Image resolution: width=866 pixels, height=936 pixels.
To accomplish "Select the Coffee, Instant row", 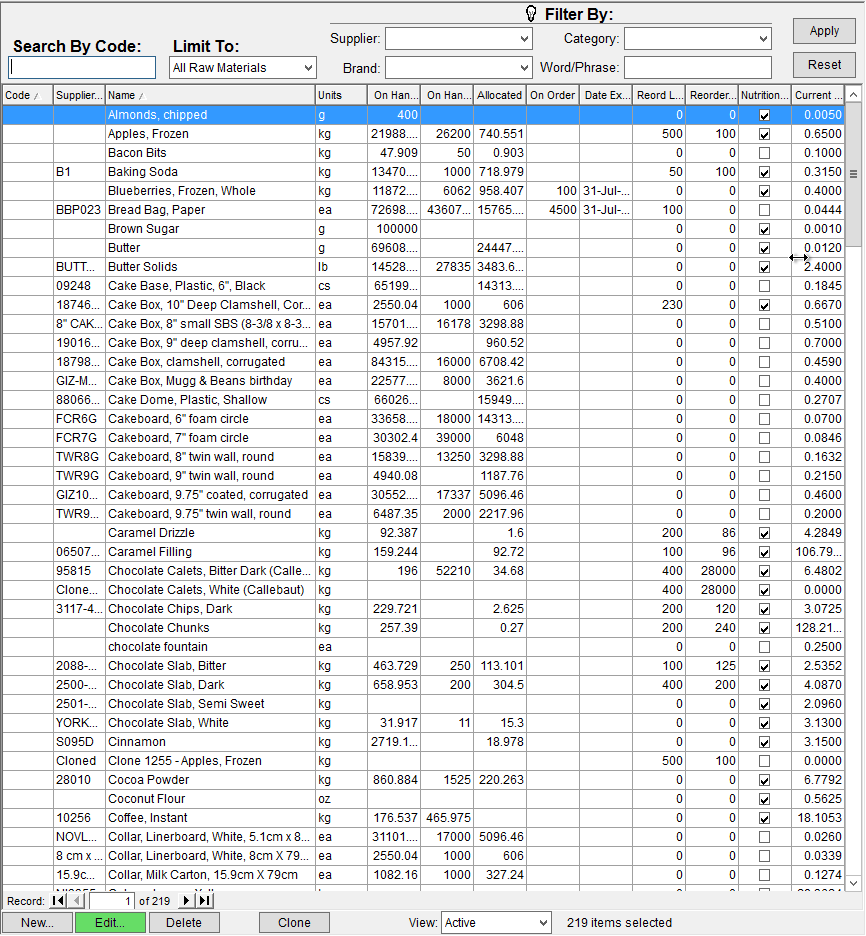I will pyautogui.click(x=423, y=818).
